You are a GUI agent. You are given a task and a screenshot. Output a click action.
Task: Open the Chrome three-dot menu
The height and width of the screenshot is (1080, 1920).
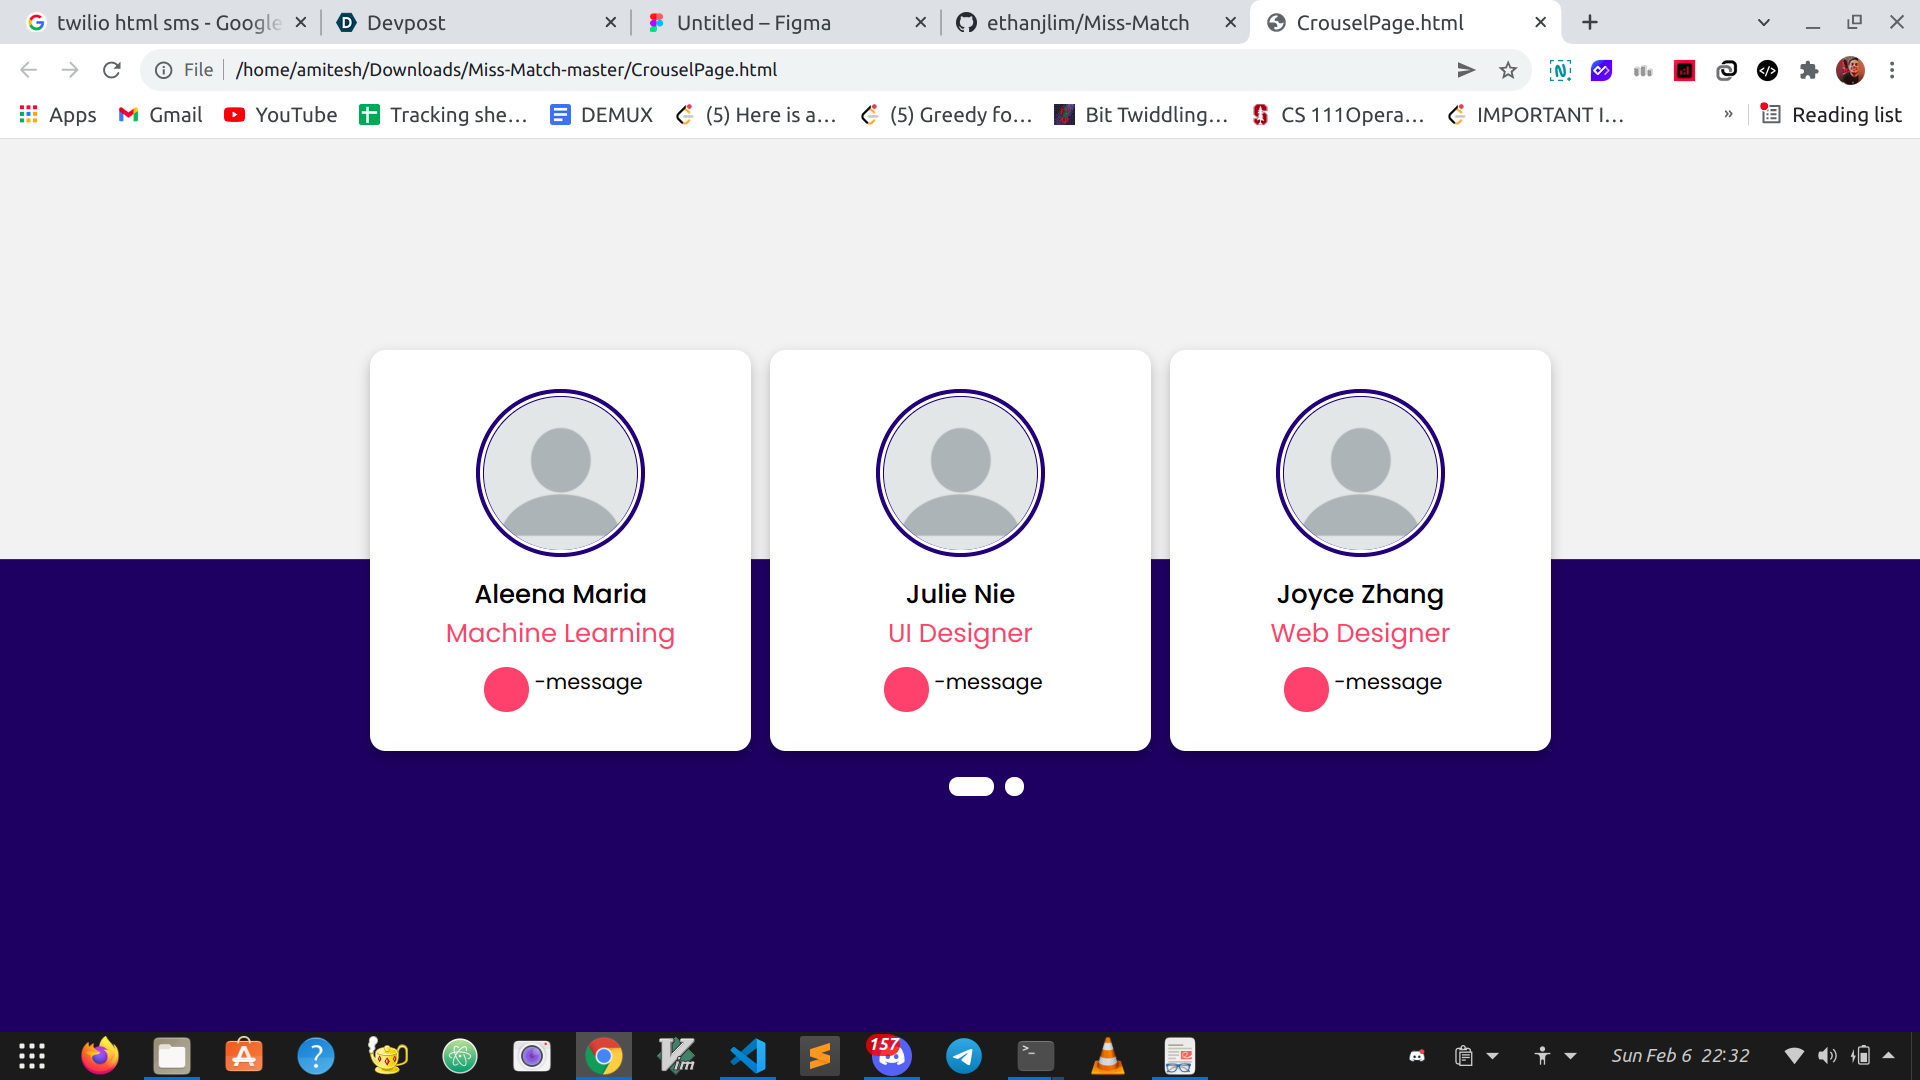[x=1891, y=70]
